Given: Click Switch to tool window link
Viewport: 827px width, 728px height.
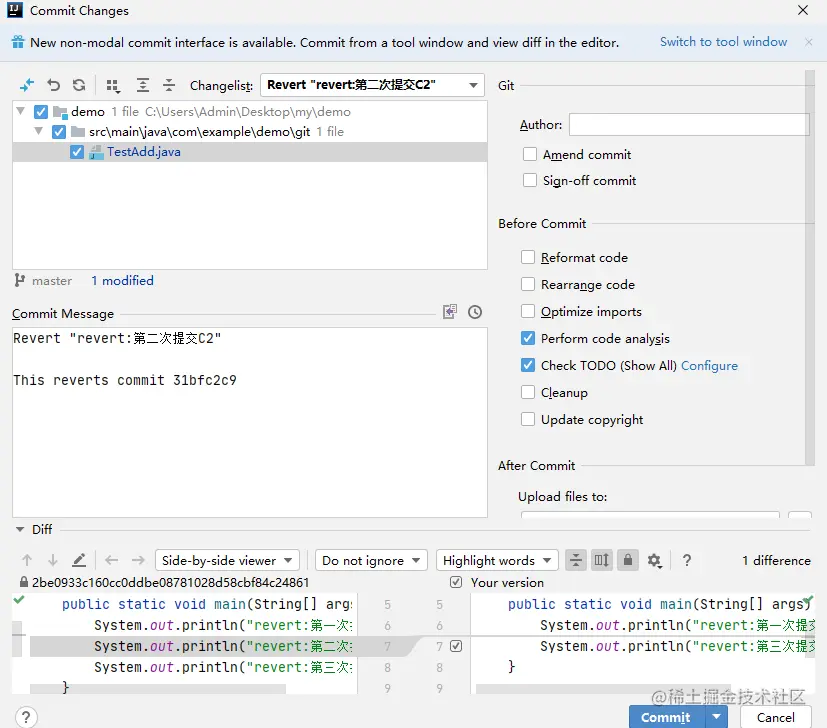Looking at the screenshot, I should [724, 42].
